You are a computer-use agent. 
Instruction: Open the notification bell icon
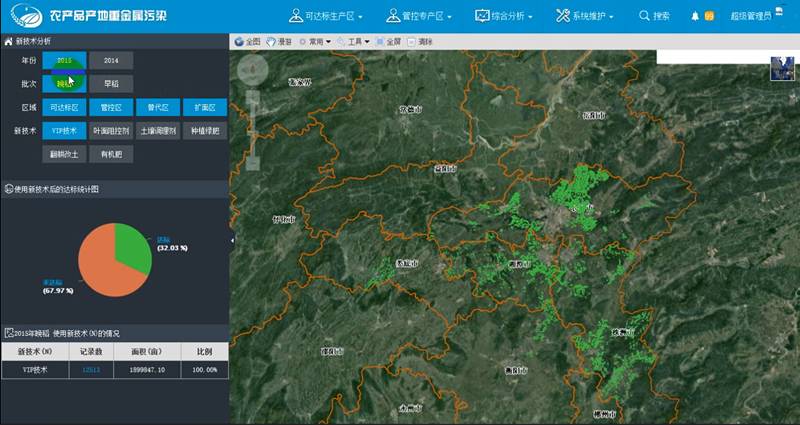(695, 16)
